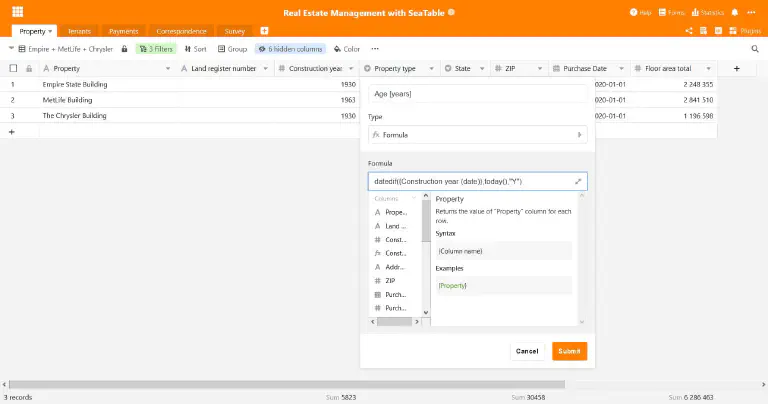Show notifications bell

734,12
